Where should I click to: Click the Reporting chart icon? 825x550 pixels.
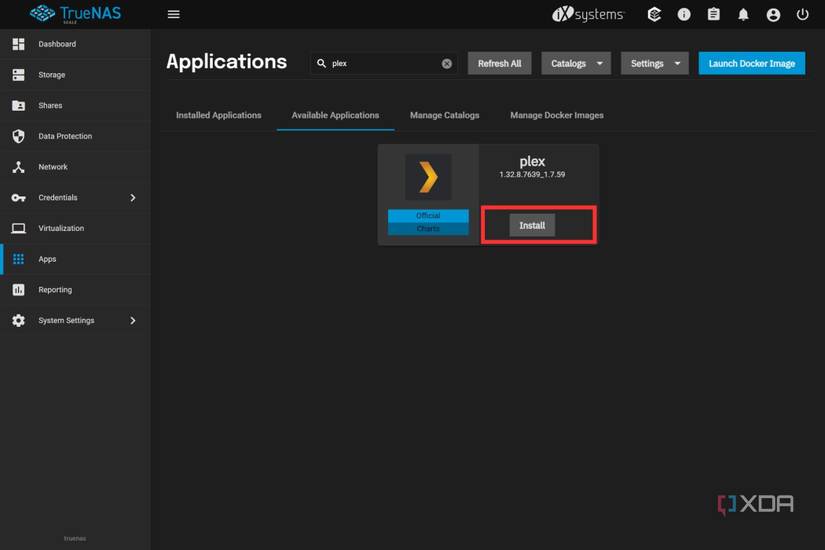[18, 289]
